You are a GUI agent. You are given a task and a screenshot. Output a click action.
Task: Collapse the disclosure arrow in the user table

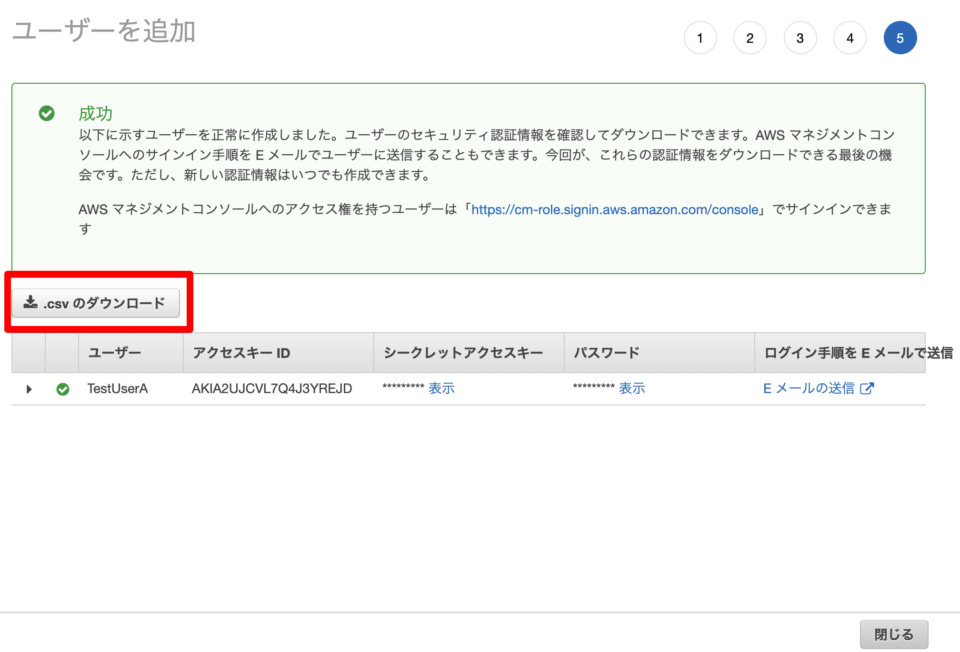click(29, 388)
